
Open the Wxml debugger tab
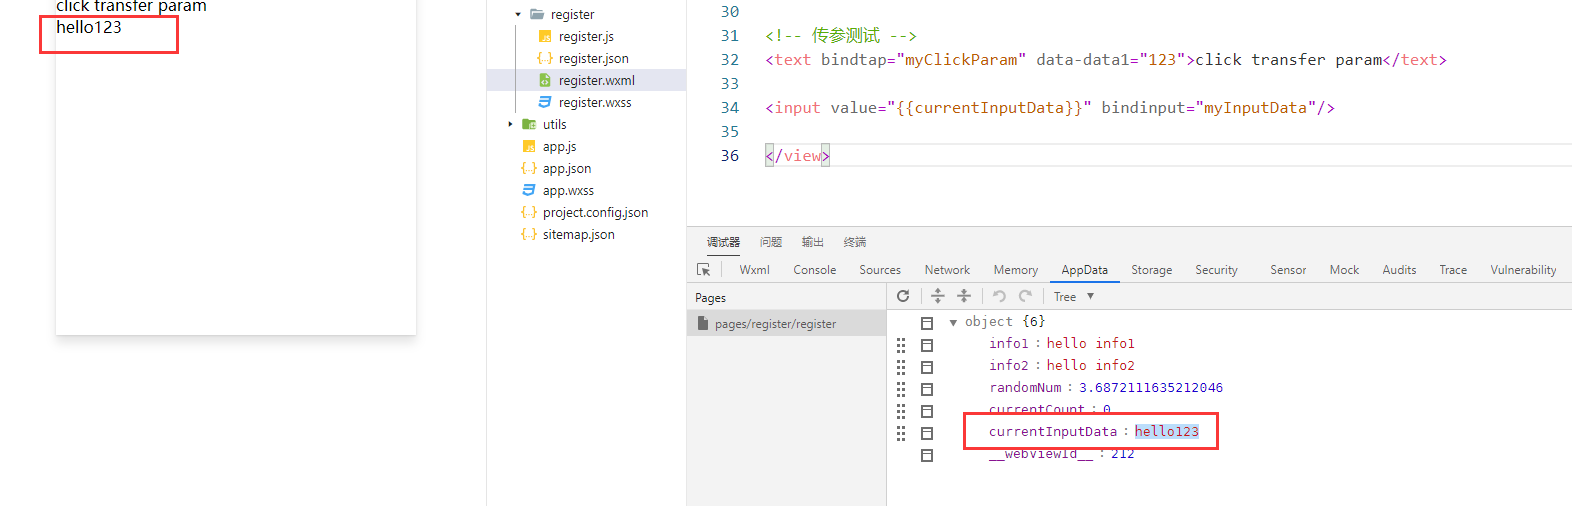[755, 270]
